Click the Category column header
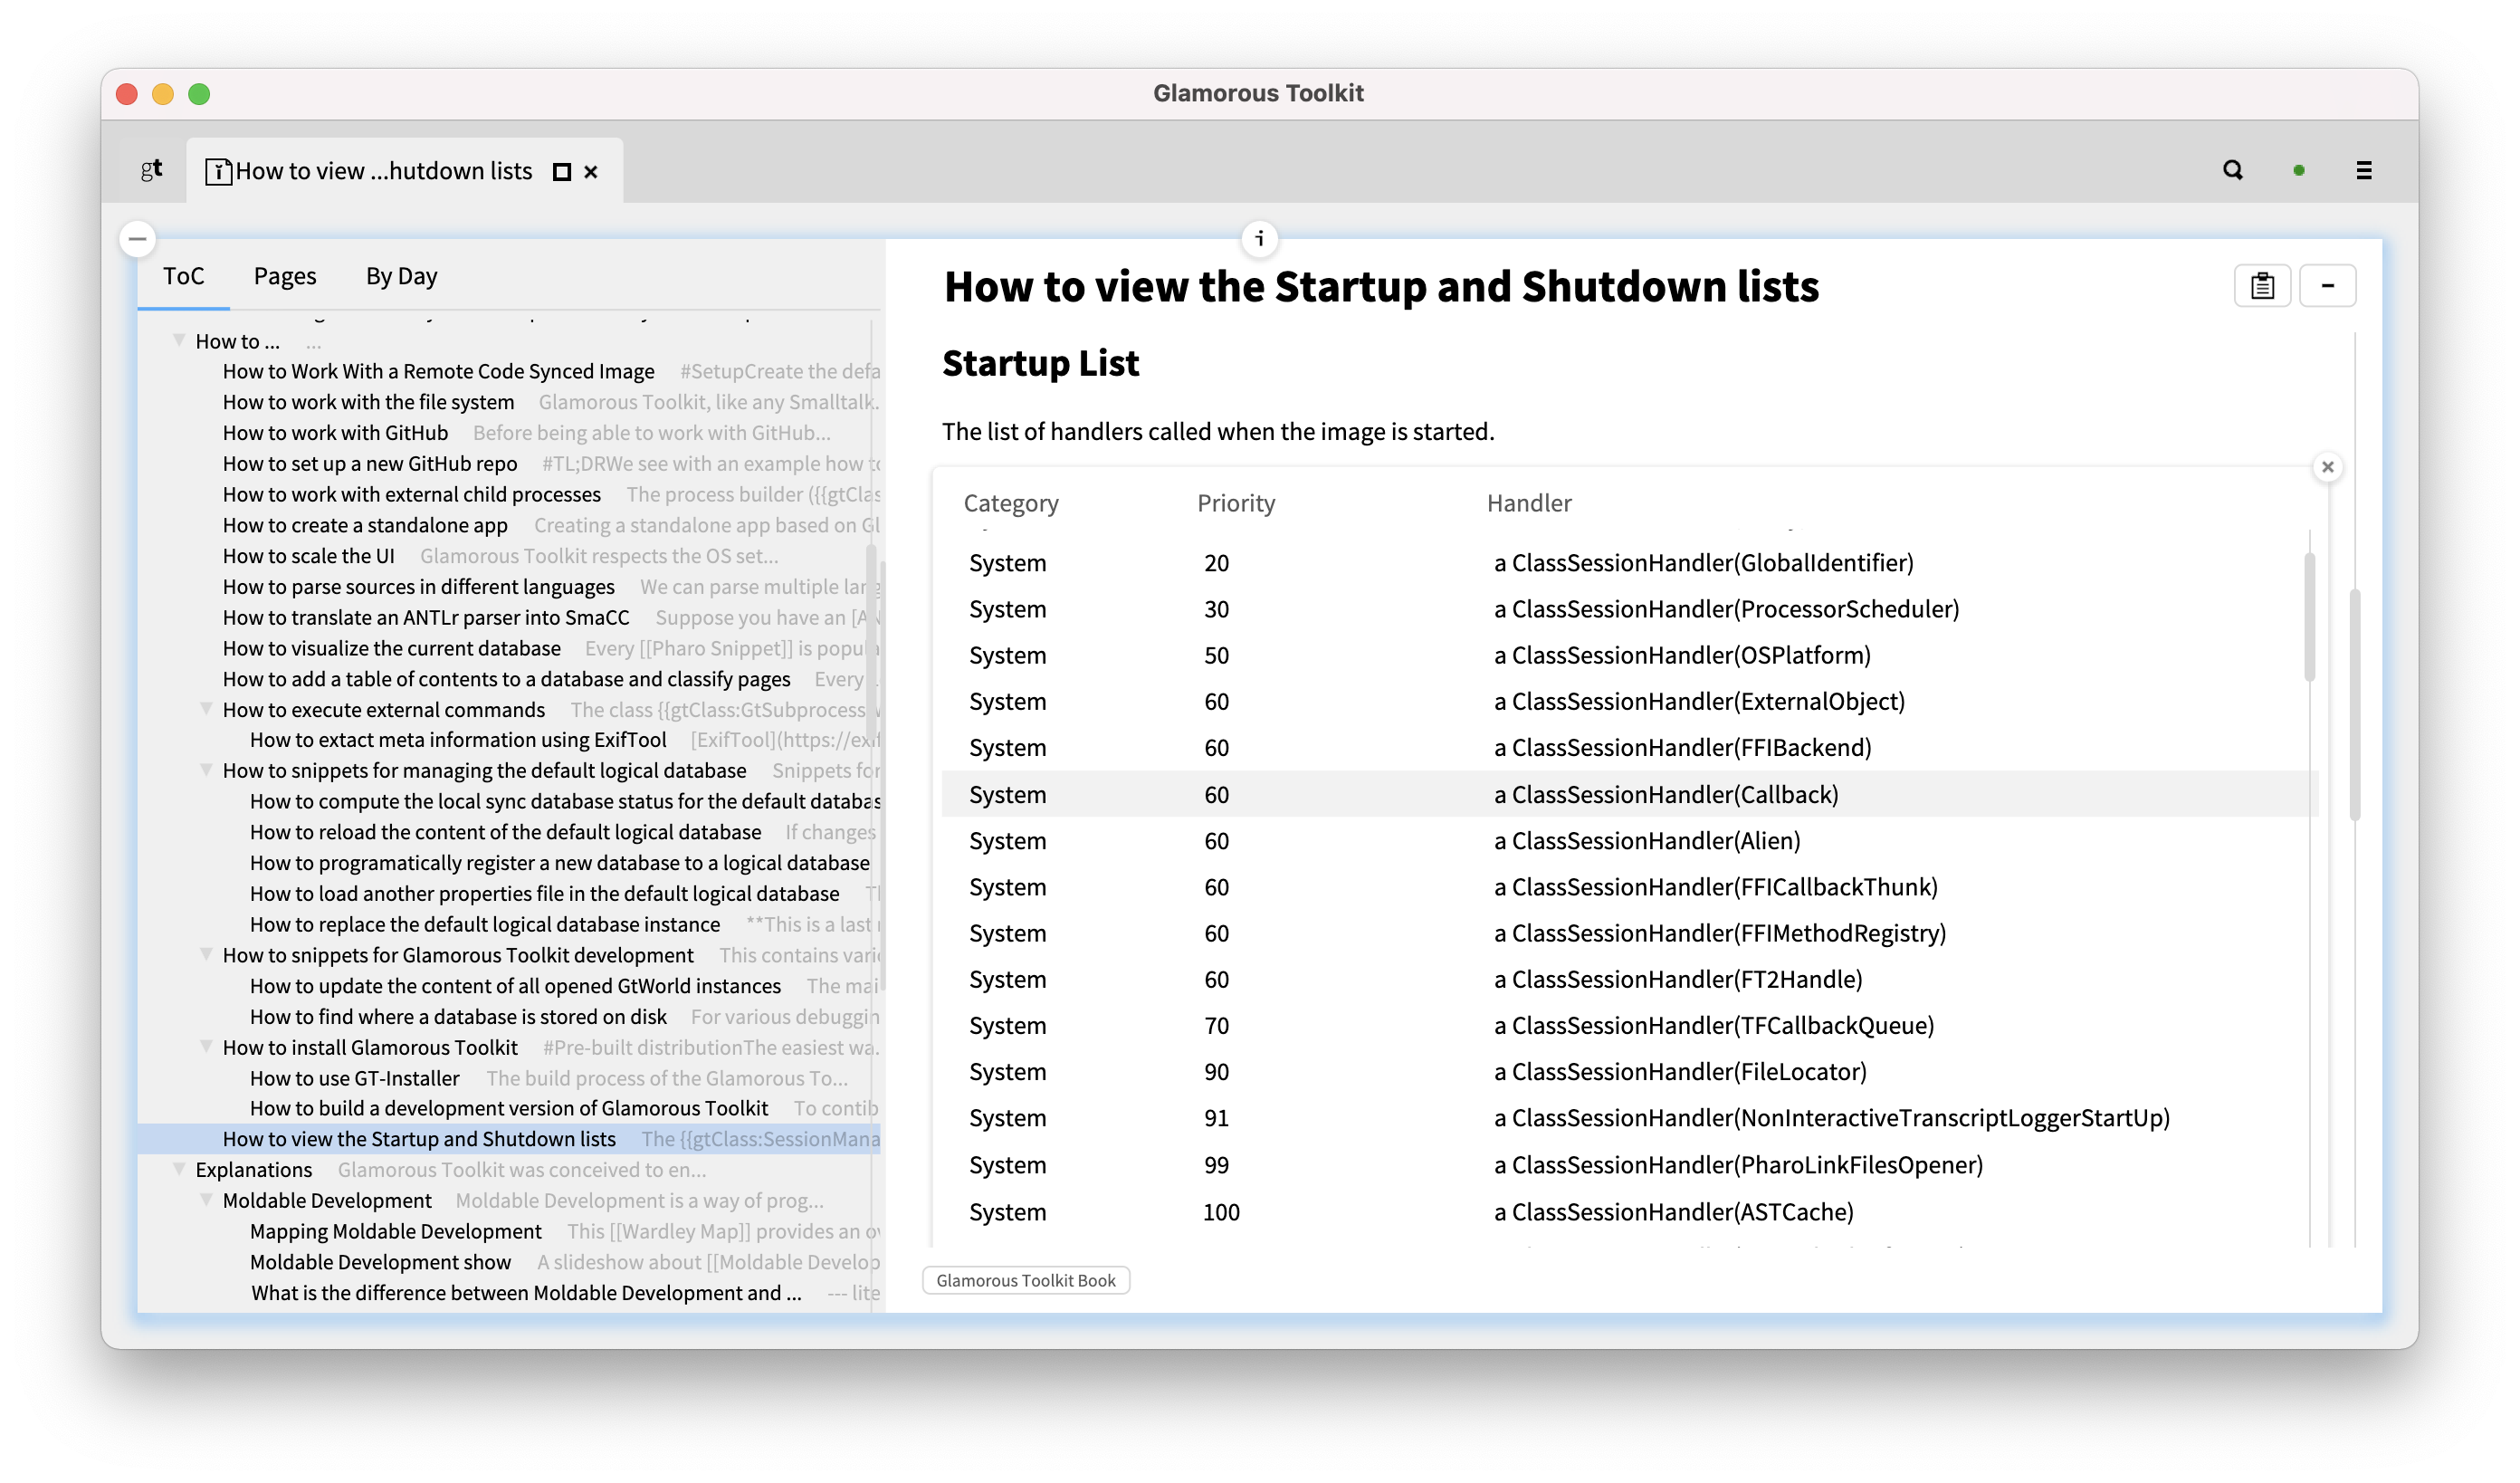This screenshot has width=2520, height=1483. tap(1010, 503)
